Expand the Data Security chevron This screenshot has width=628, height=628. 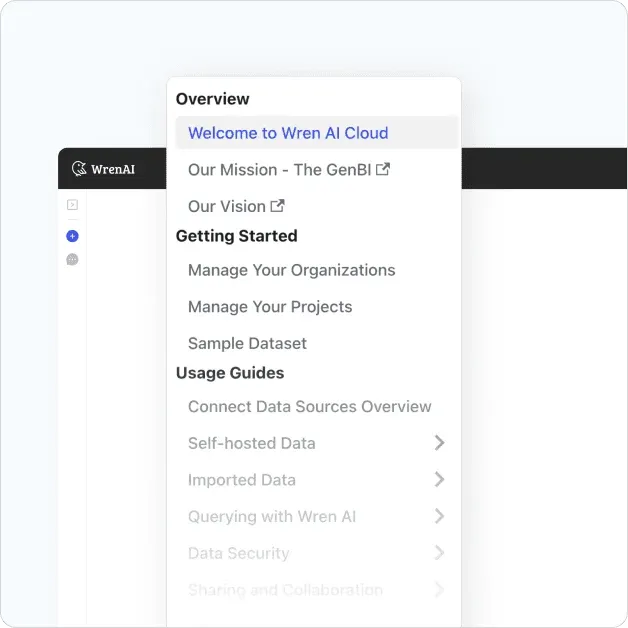439,553
